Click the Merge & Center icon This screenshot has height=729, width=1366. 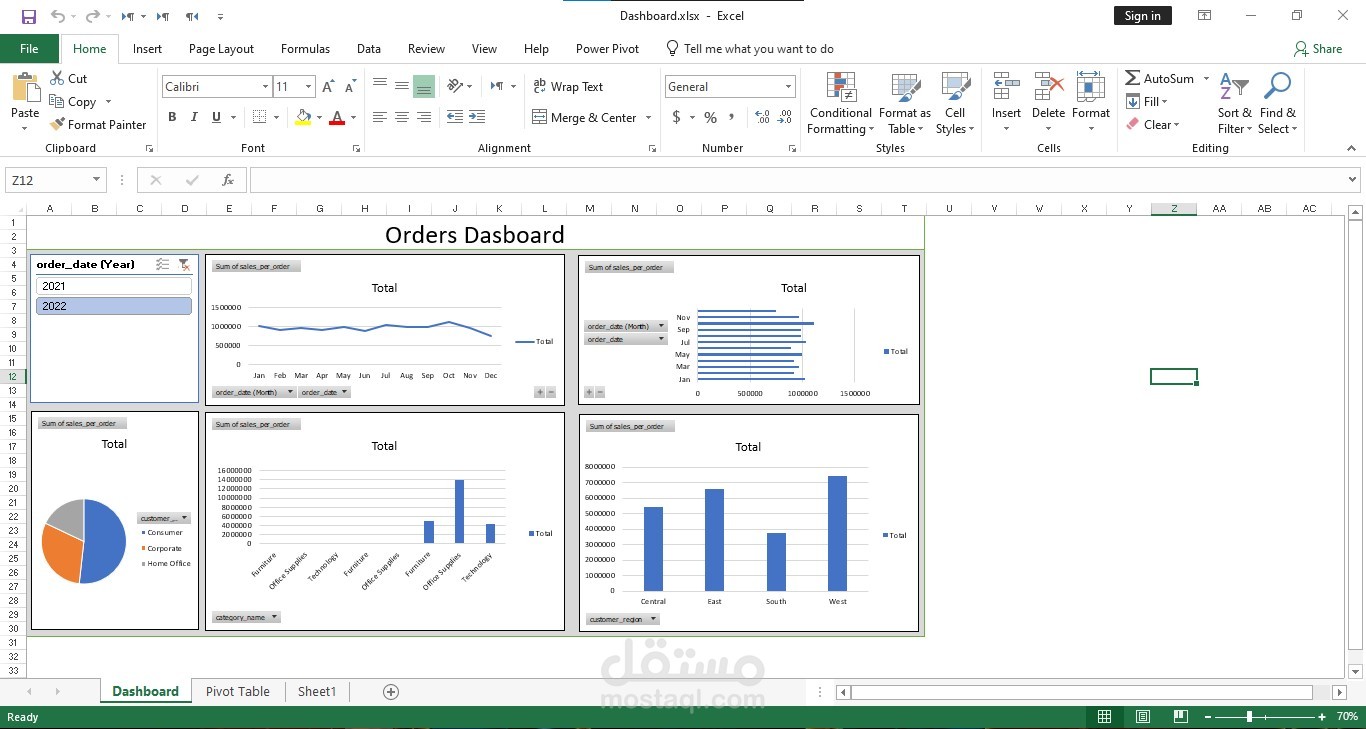point(539,117)
